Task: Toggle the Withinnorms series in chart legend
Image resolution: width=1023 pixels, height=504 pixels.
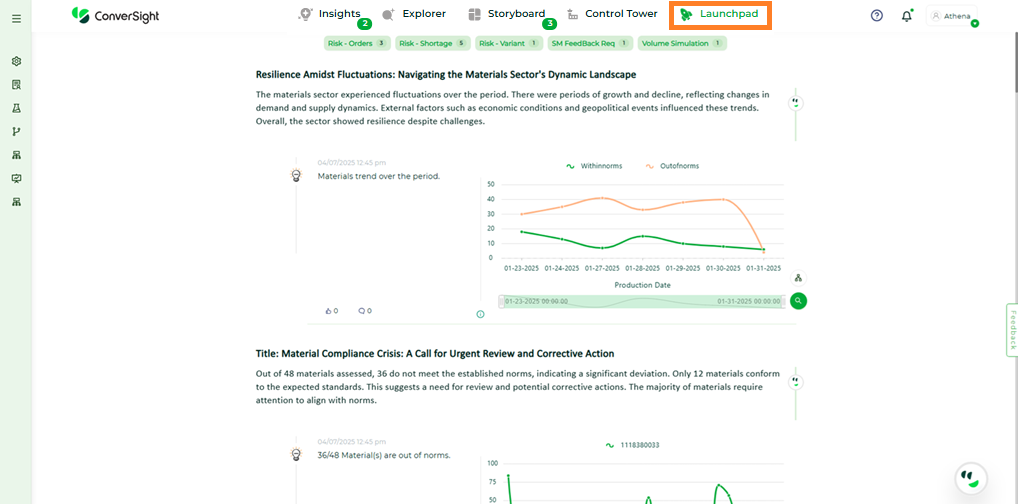Action: point(593,166)
